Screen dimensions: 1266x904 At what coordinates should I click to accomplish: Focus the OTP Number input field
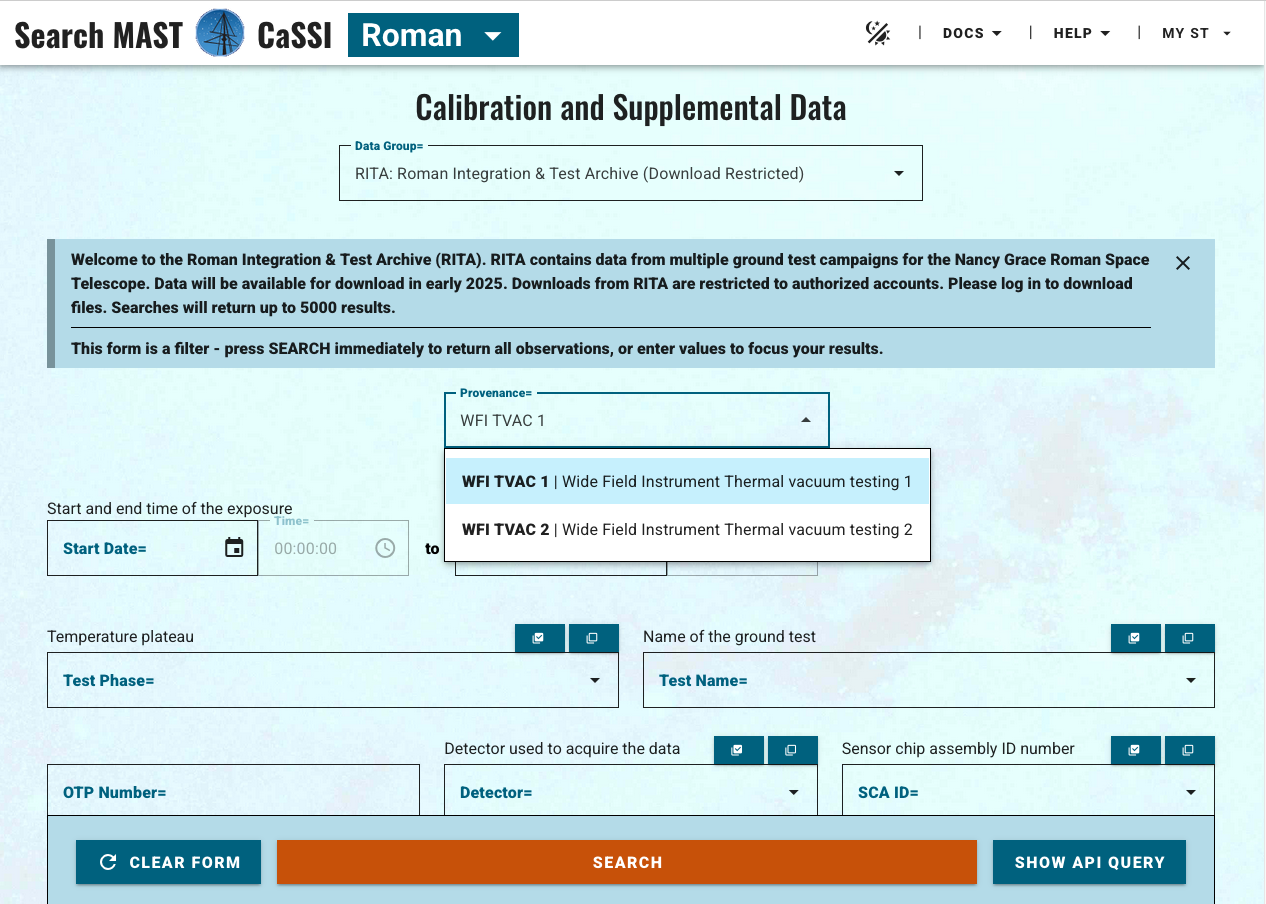pyautogui.click(x=232, y=792)
